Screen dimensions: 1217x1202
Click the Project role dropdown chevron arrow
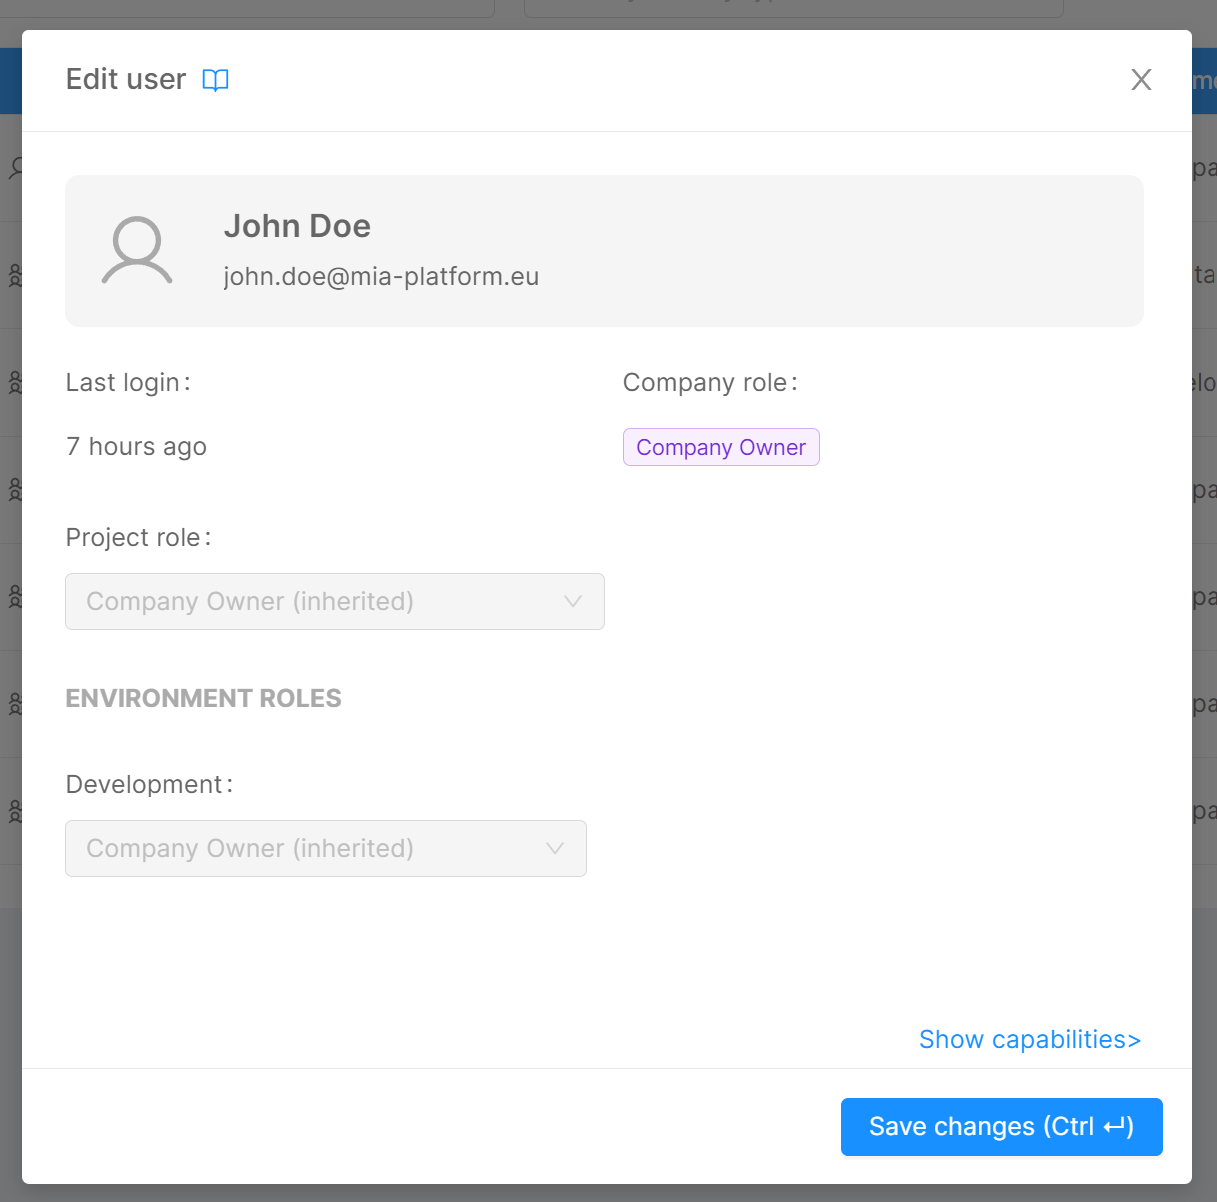(572, 602)
